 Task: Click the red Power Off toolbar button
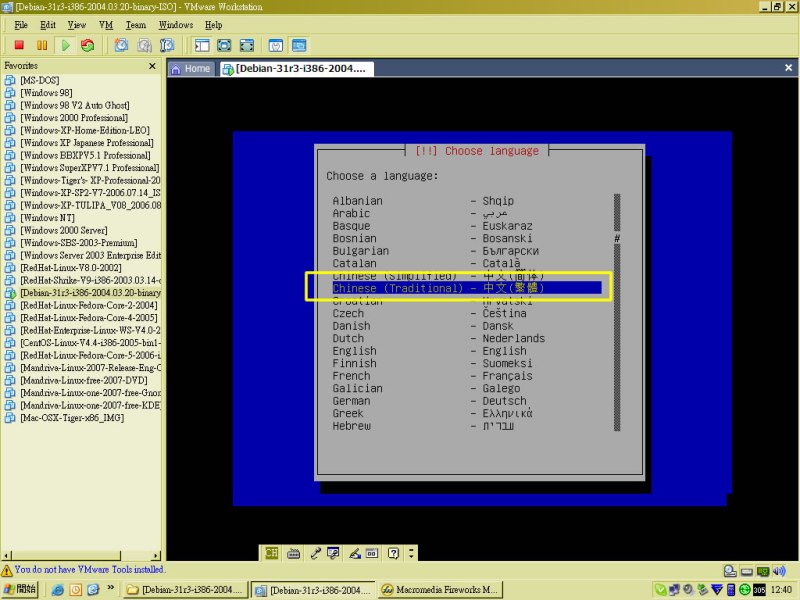point(19,45)
